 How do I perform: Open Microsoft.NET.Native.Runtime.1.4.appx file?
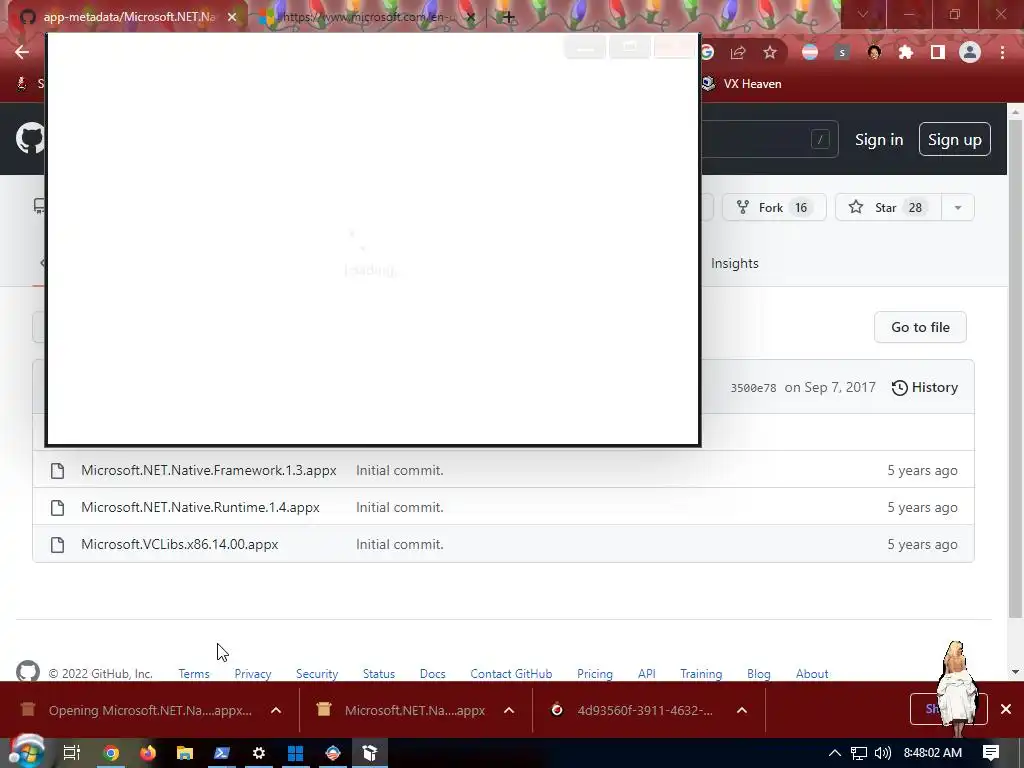[x=200, y=507]
